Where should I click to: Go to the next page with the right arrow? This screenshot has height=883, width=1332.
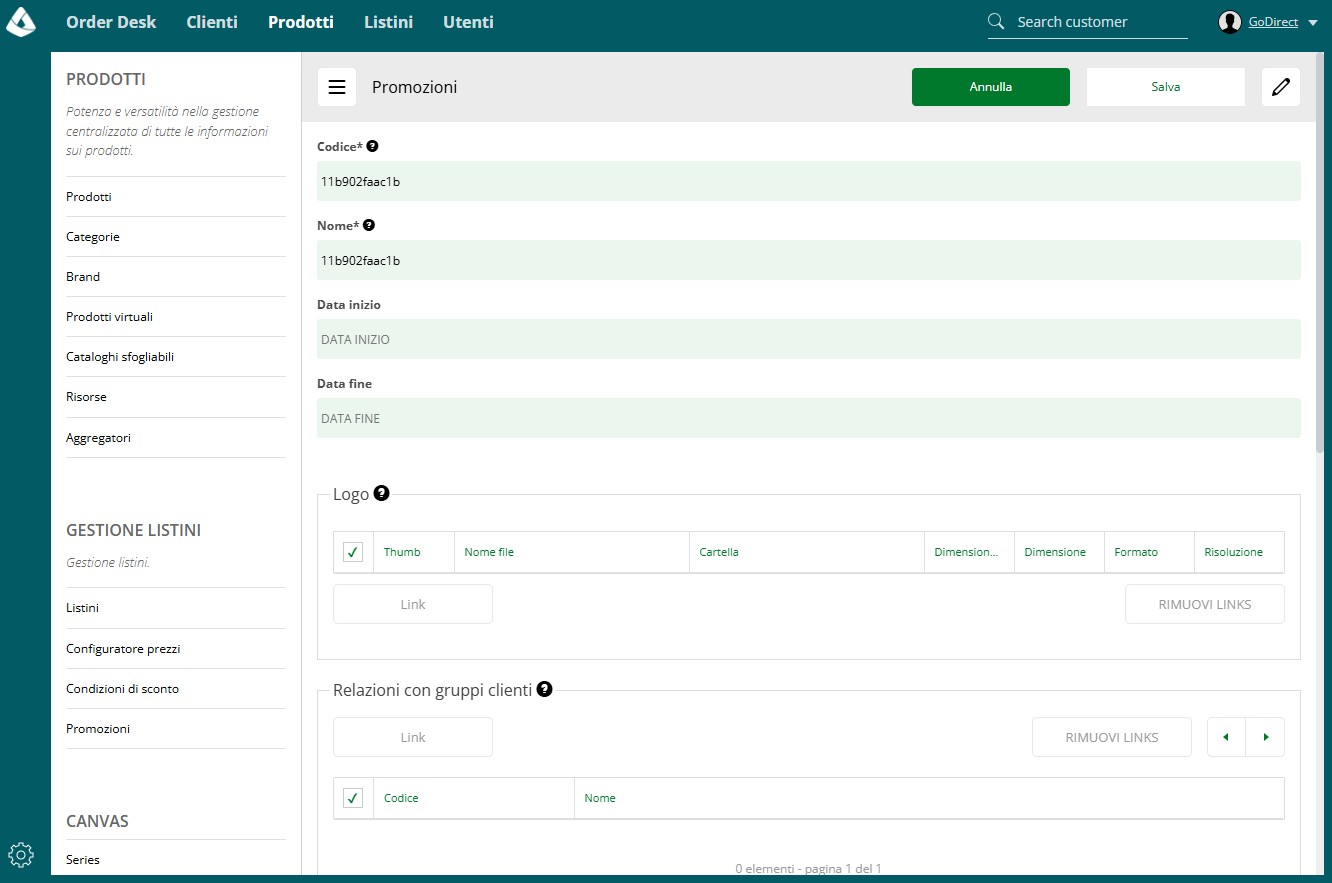(1265, 737)
